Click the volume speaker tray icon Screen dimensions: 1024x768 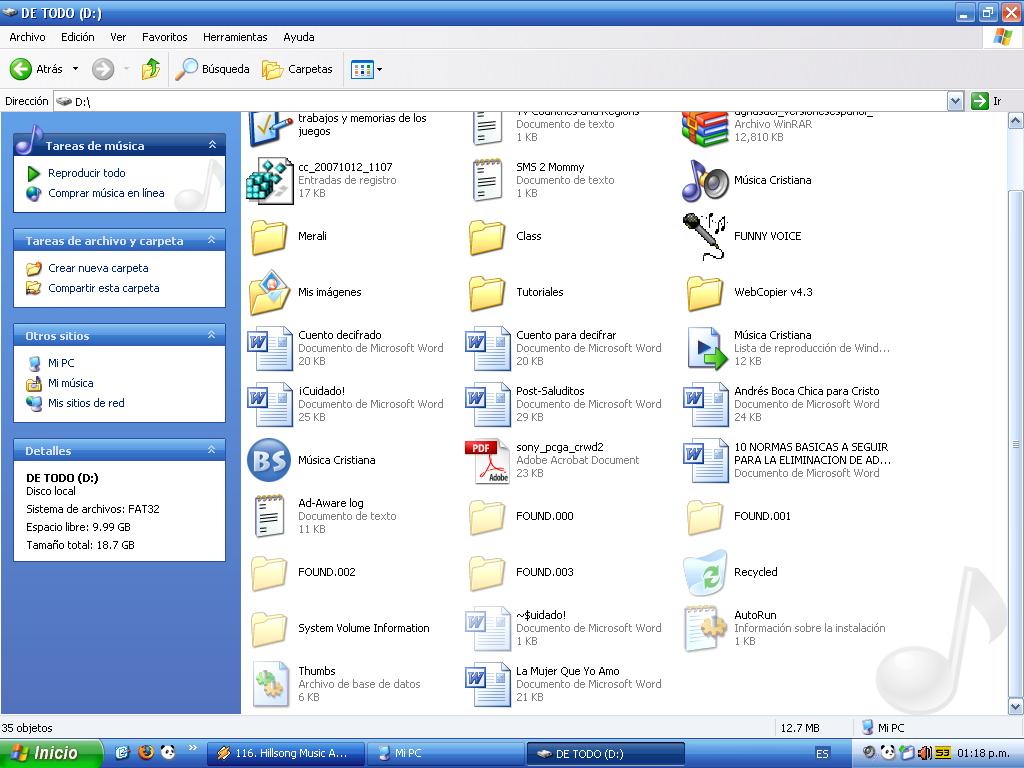coord(924,753)
